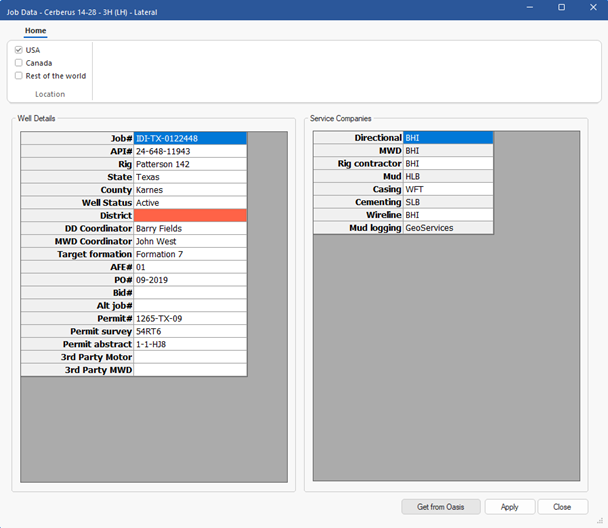Select the Rig field Patterson 142
Screen dimensions: 608x528
point(190,165)
